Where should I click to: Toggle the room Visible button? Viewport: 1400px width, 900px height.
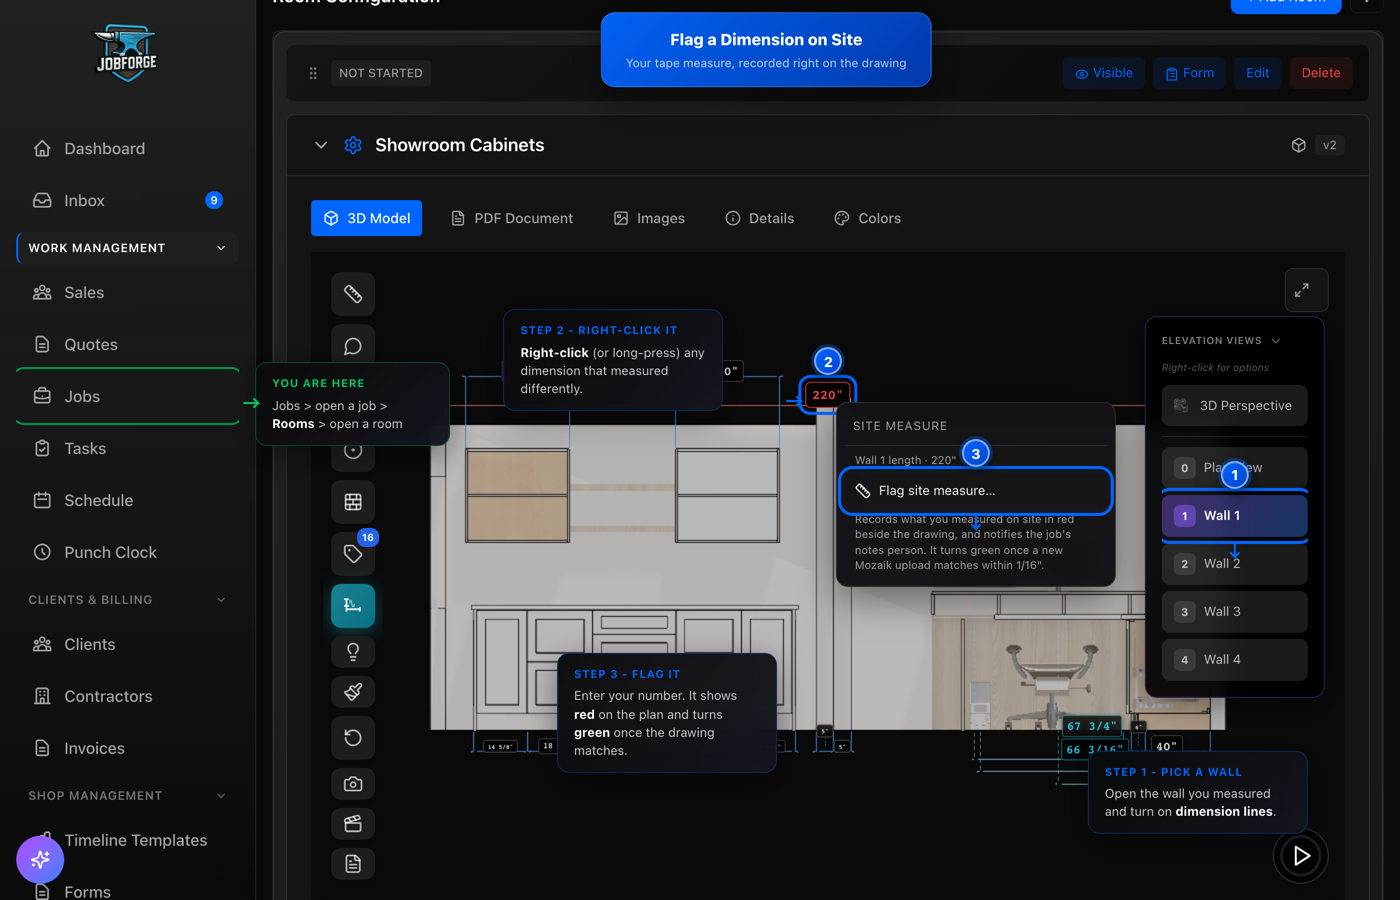coord(1104,73)
